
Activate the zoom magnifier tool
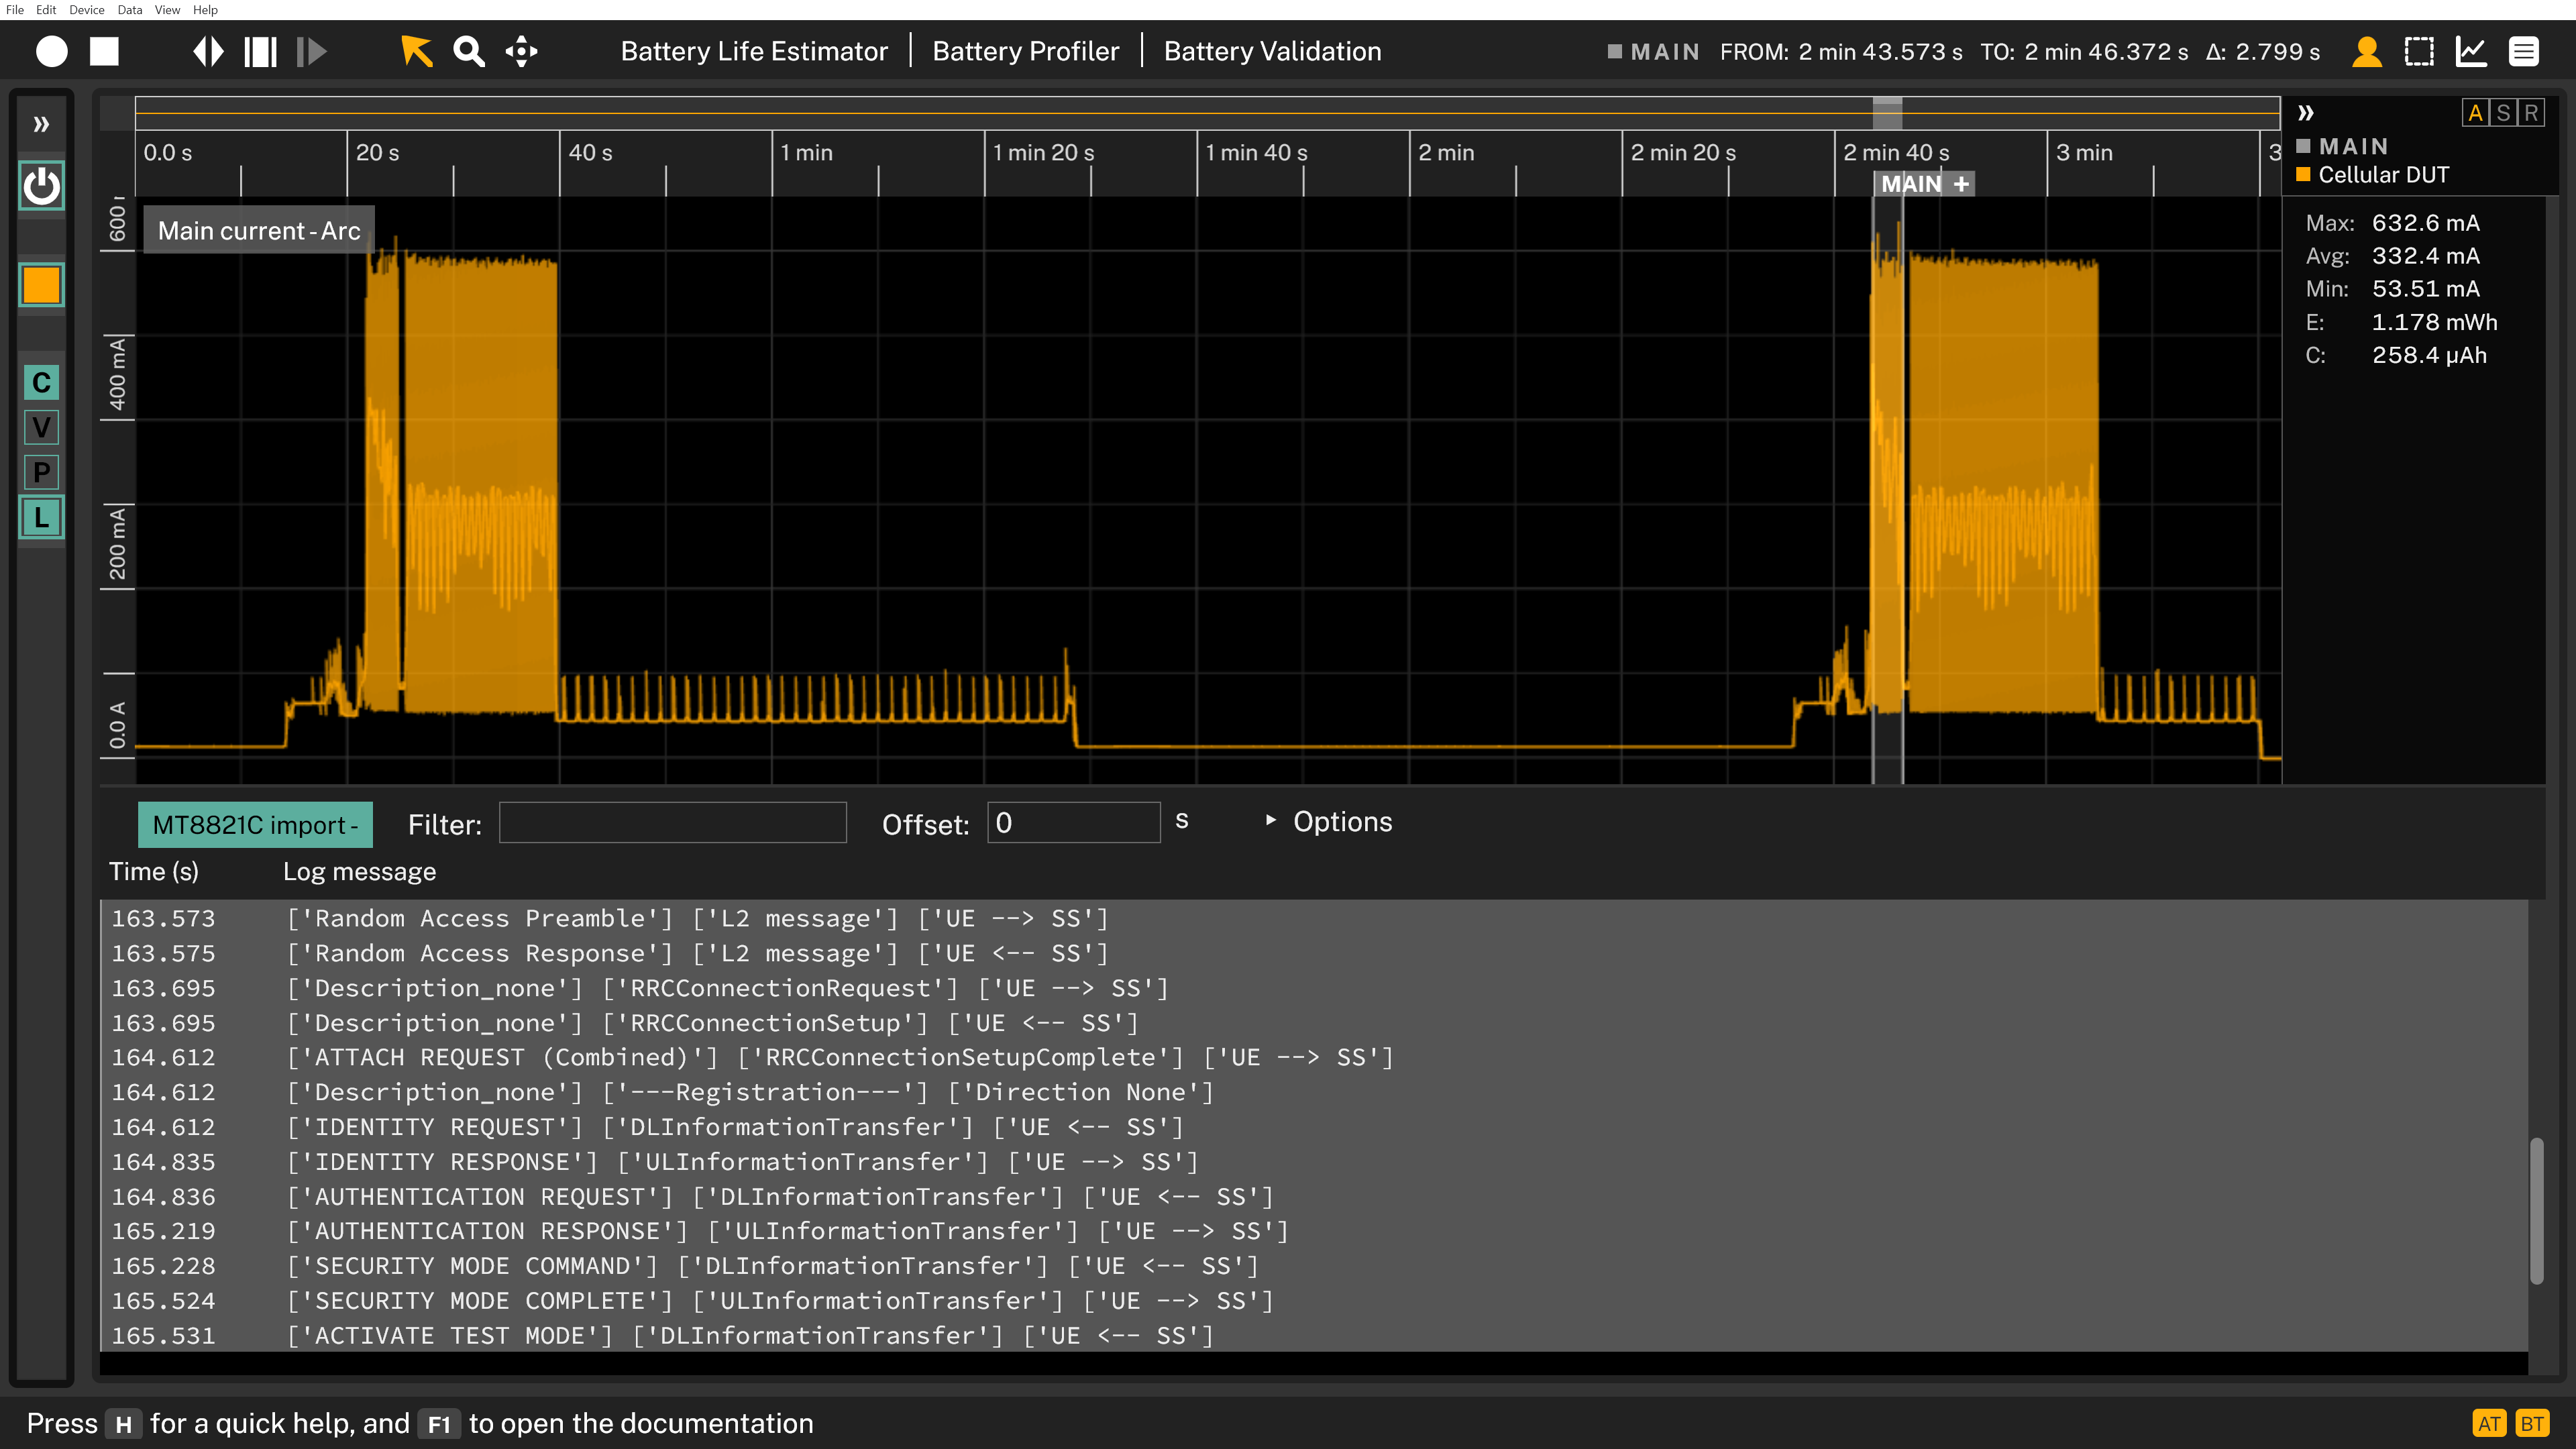468,51
